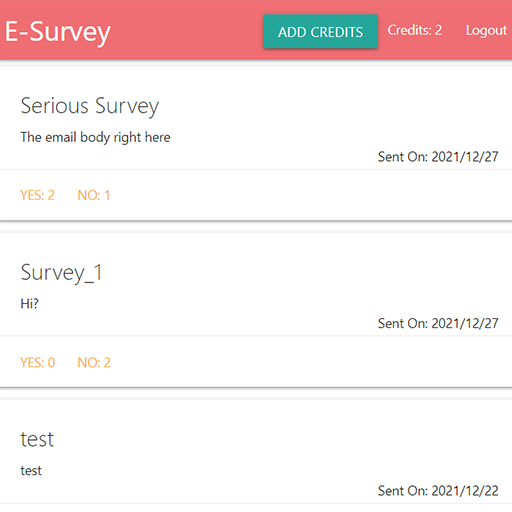Click the Sent On 2021/12/22 date
Screen dimensions: 512x512
pos(438,491)
